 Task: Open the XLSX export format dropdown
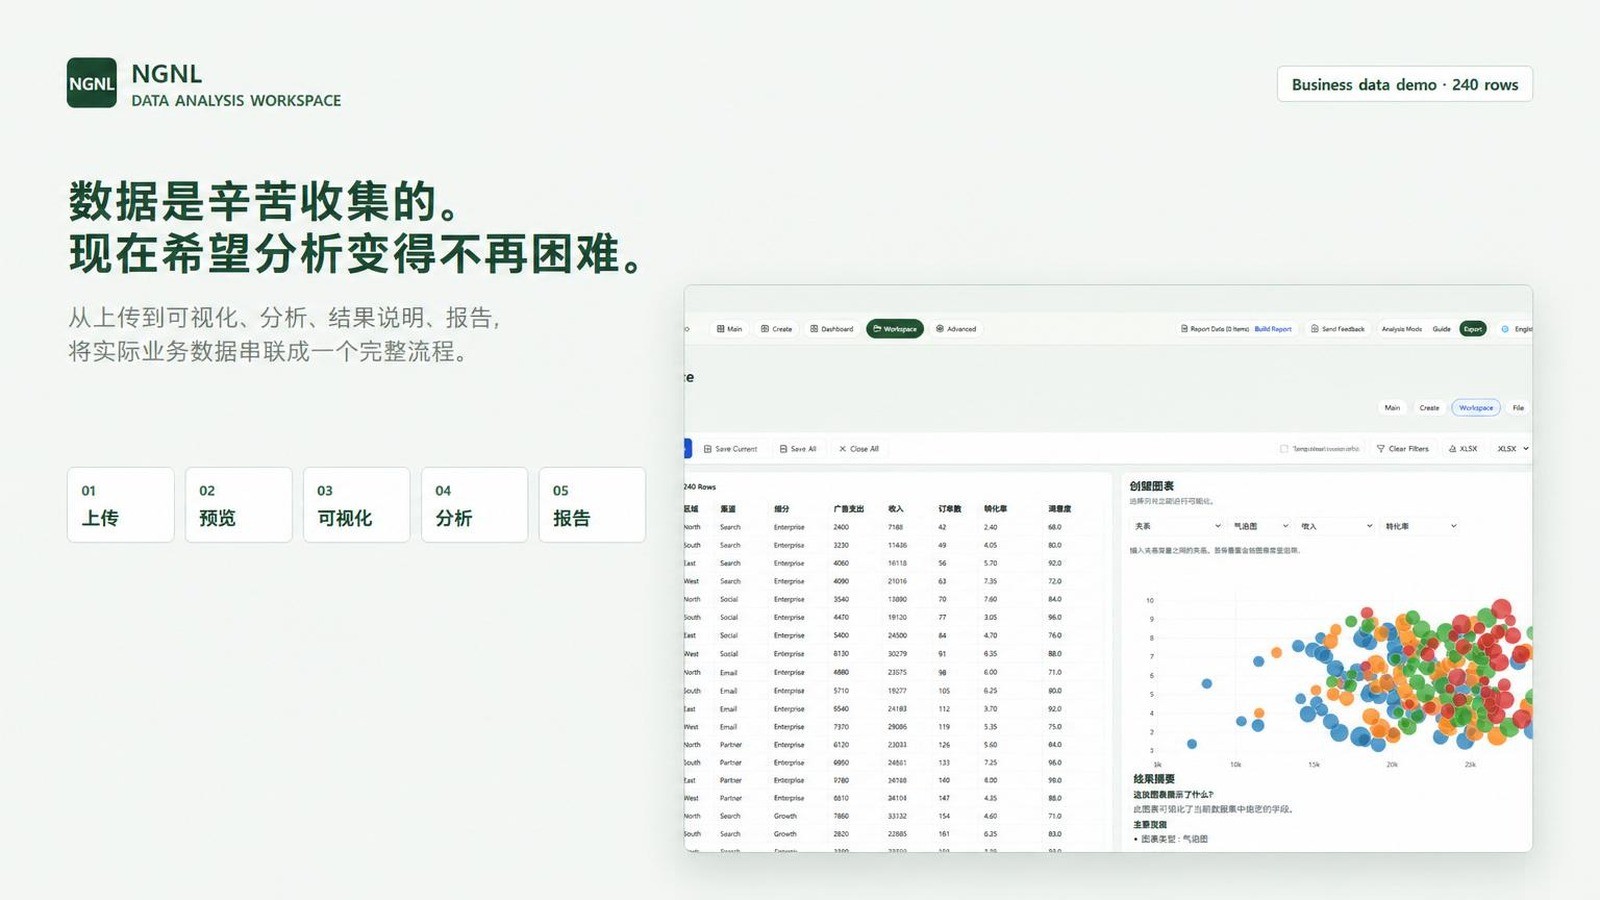click(x=1513, y=449)
